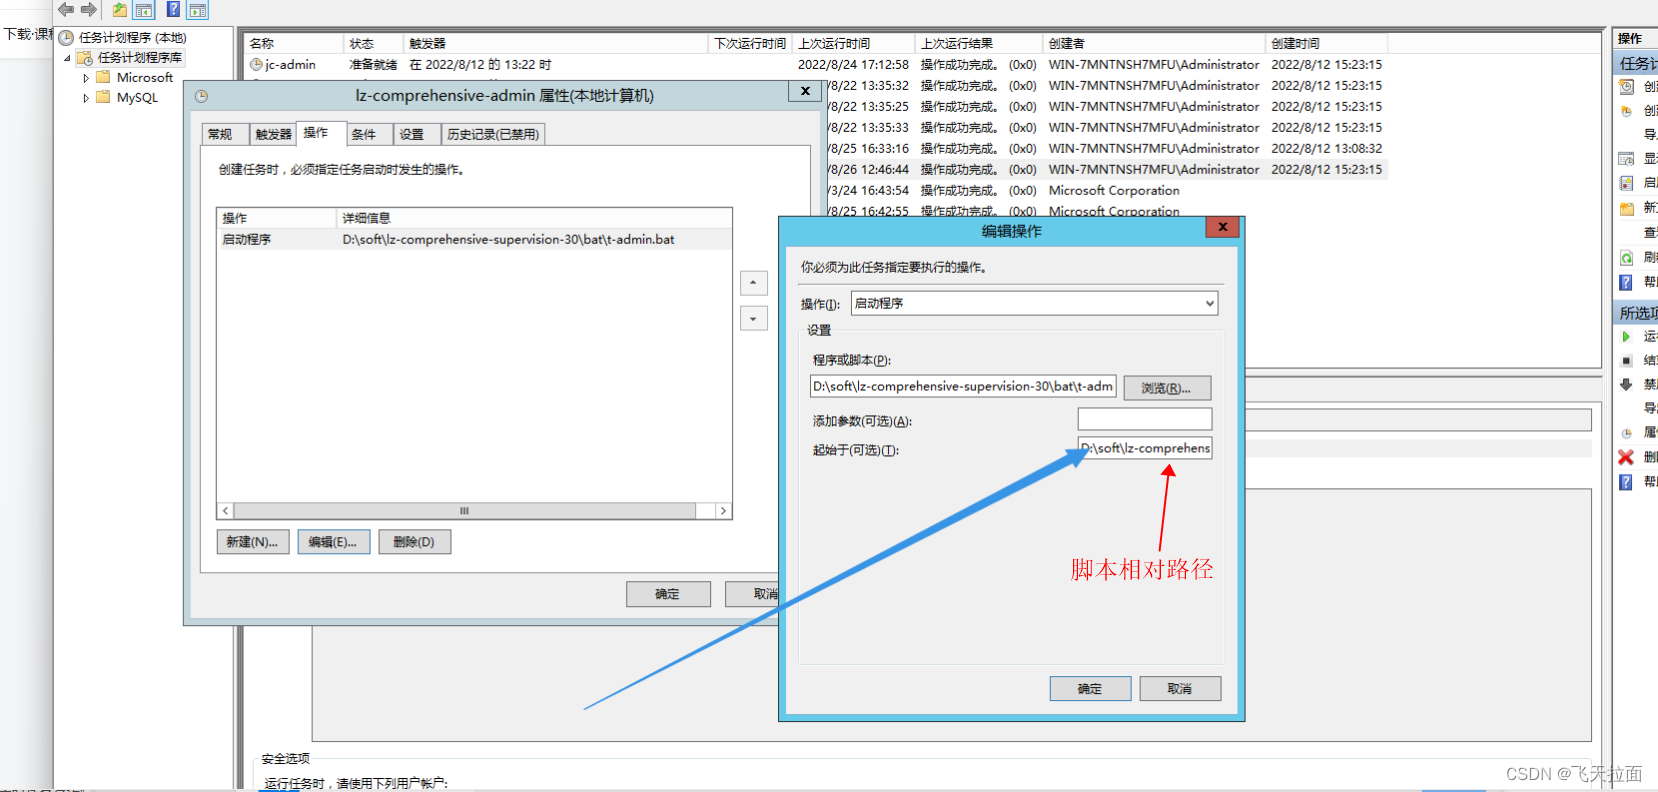This screenshot has width=1658, height=792.
Task: Open the 操作 combo box showing 启动程序
Action: [1034, 303]
